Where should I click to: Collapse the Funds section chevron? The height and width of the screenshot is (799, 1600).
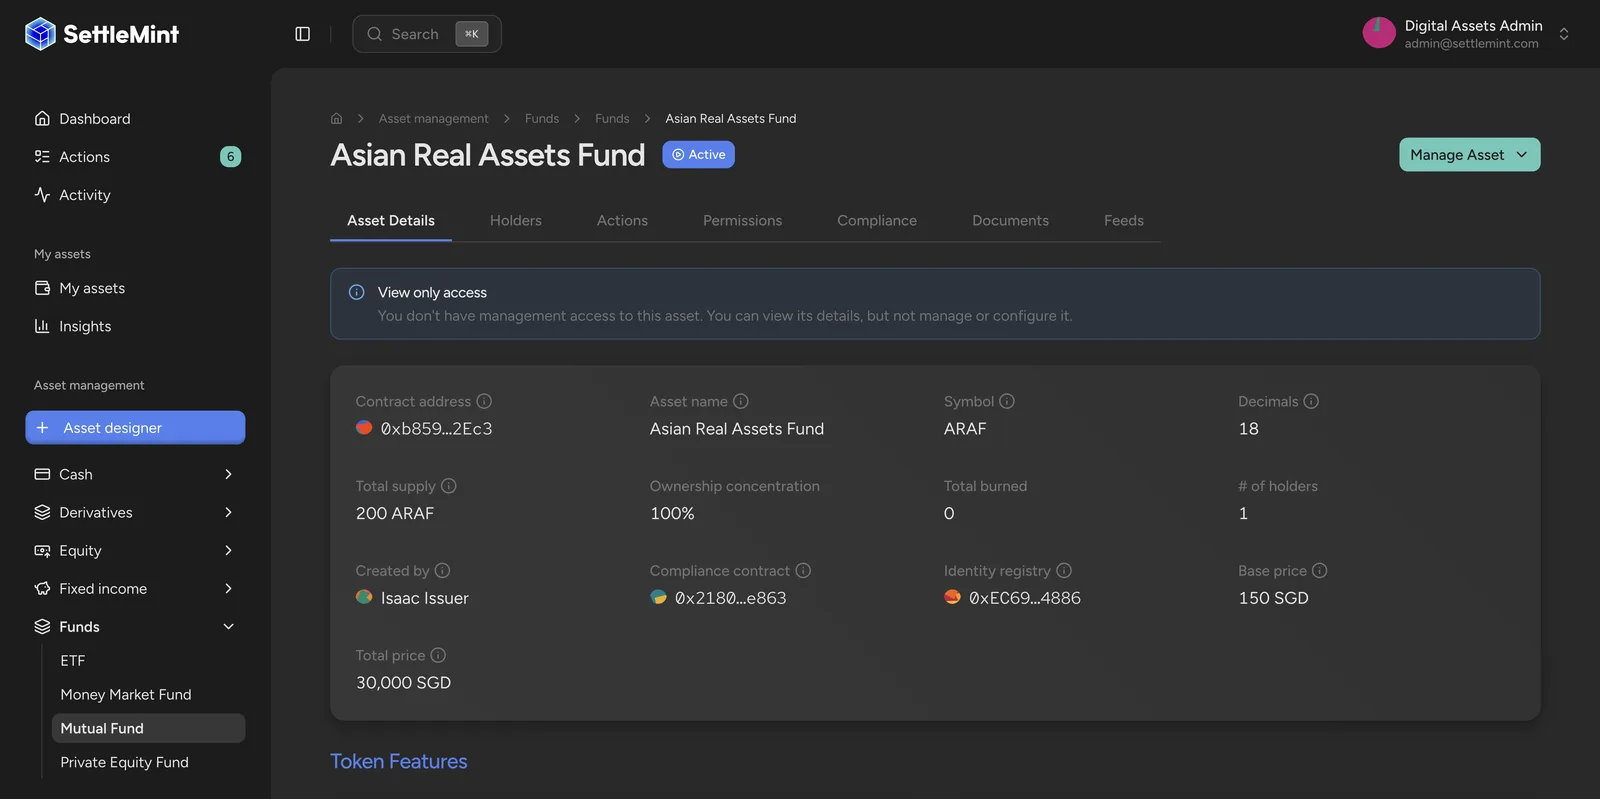click(228, 627)
